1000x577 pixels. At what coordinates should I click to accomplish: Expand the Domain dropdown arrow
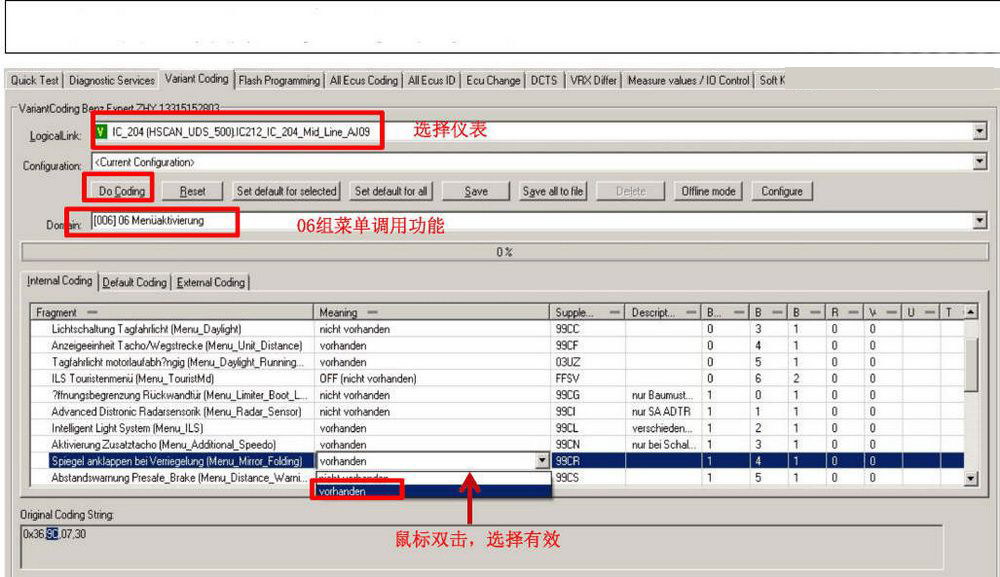click(980, 222)
